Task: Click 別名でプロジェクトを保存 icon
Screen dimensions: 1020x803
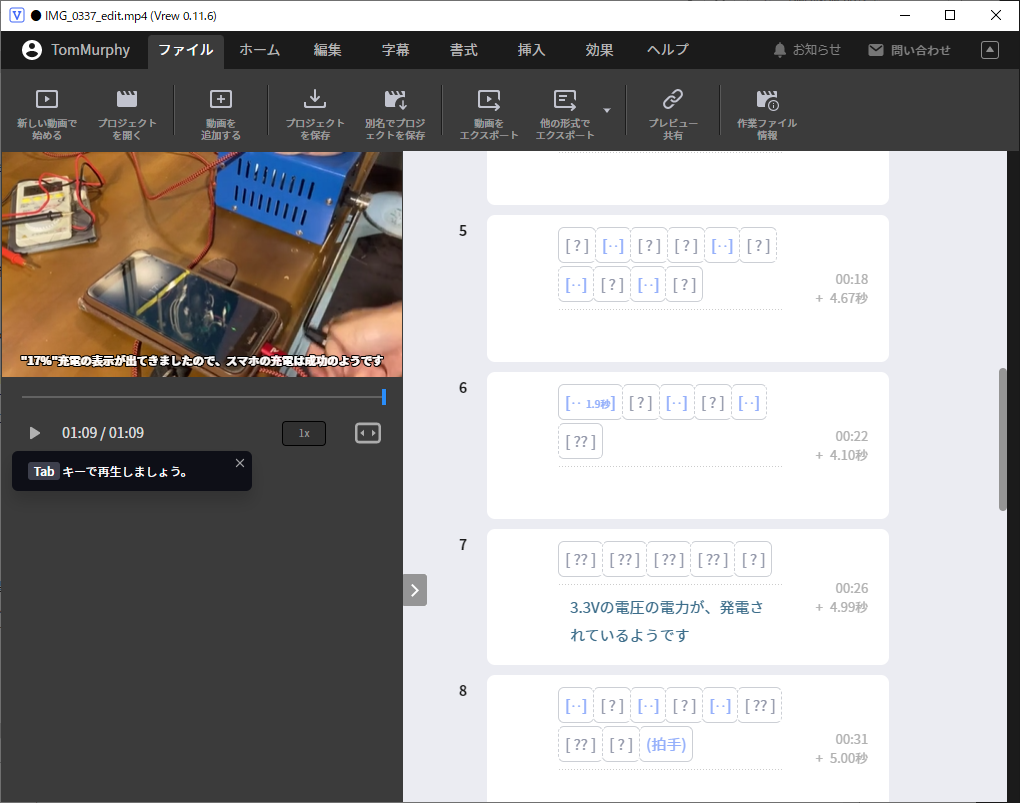Action: tap(395, 100)
